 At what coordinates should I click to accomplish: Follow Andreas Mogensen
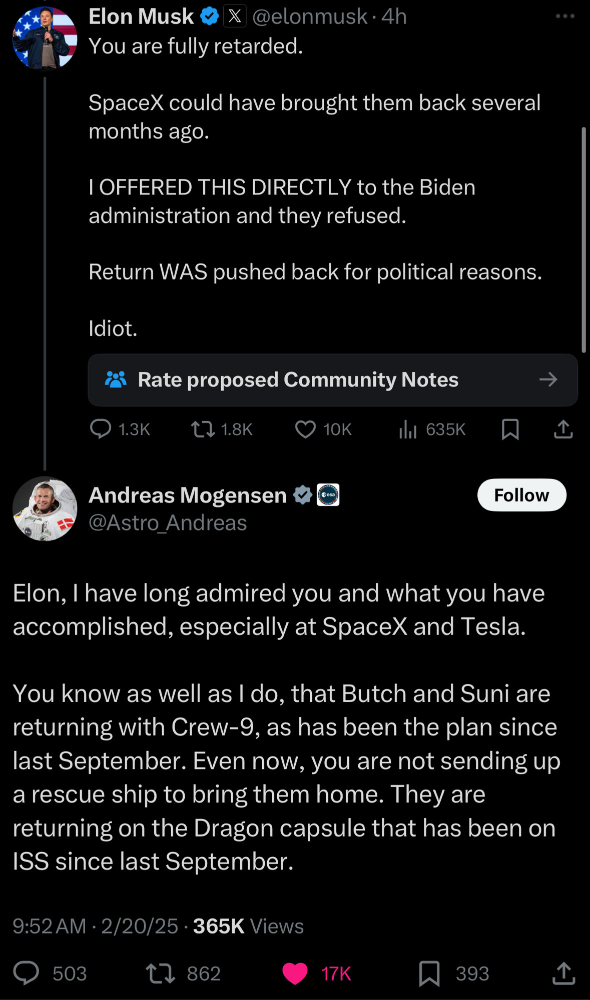coord(521,495)
